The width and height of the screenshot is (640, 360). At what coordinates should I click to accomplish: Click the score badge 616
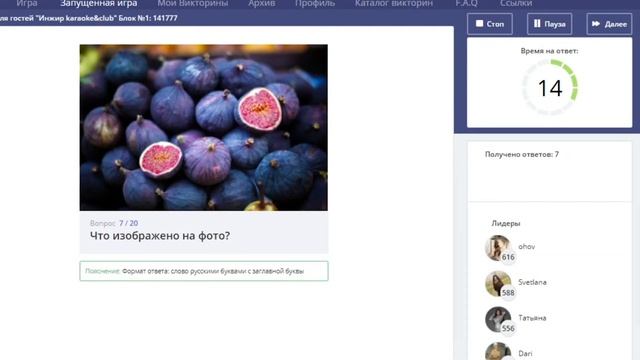pos(508,257)
